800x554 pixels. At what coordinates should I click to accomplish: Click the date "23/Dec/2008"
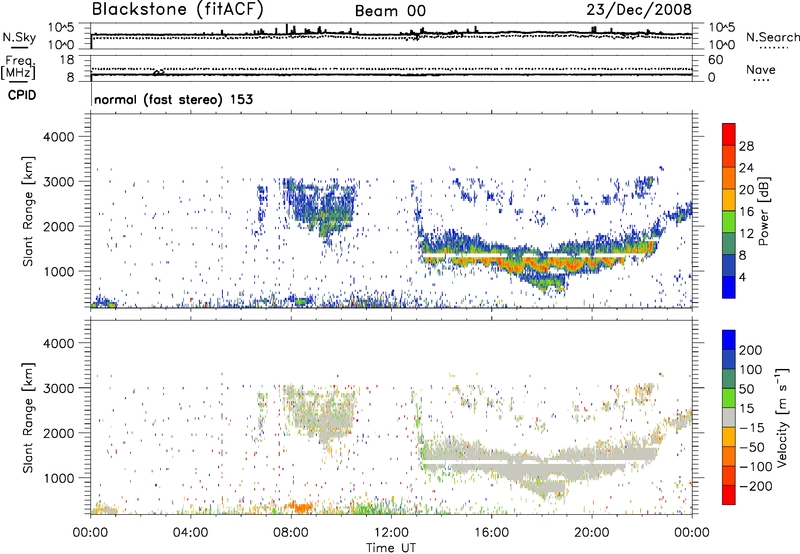pyautogui.click(x=639, y=9)
